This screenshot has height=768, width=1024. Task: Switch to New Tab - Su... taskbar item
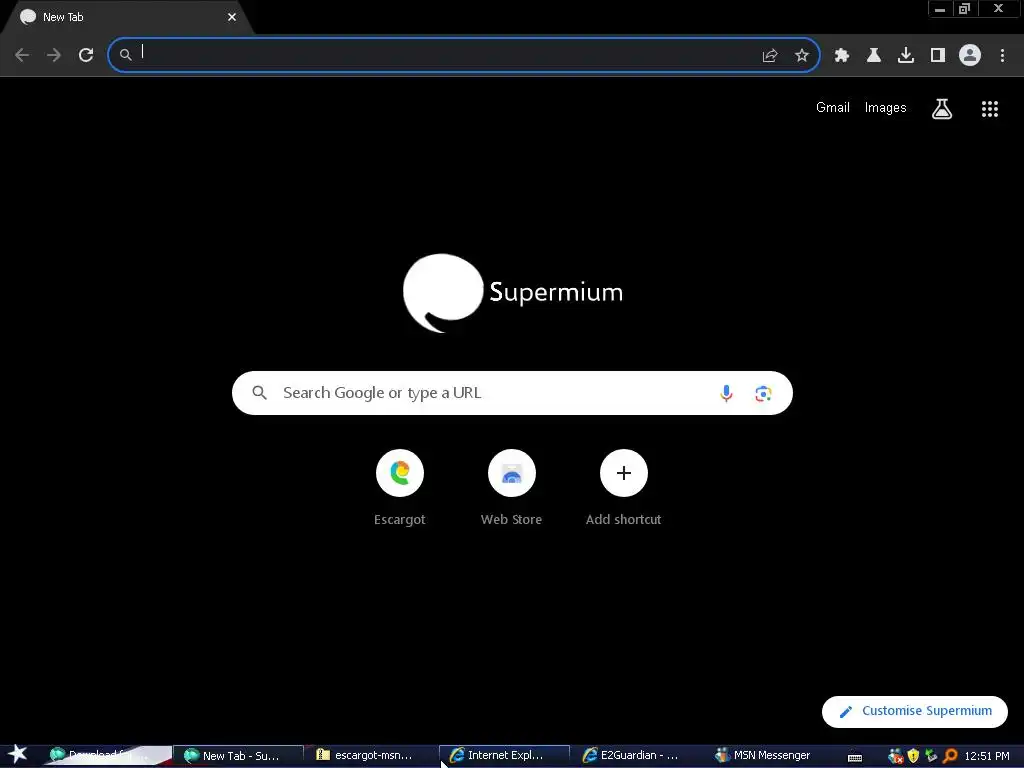(239, 756)
